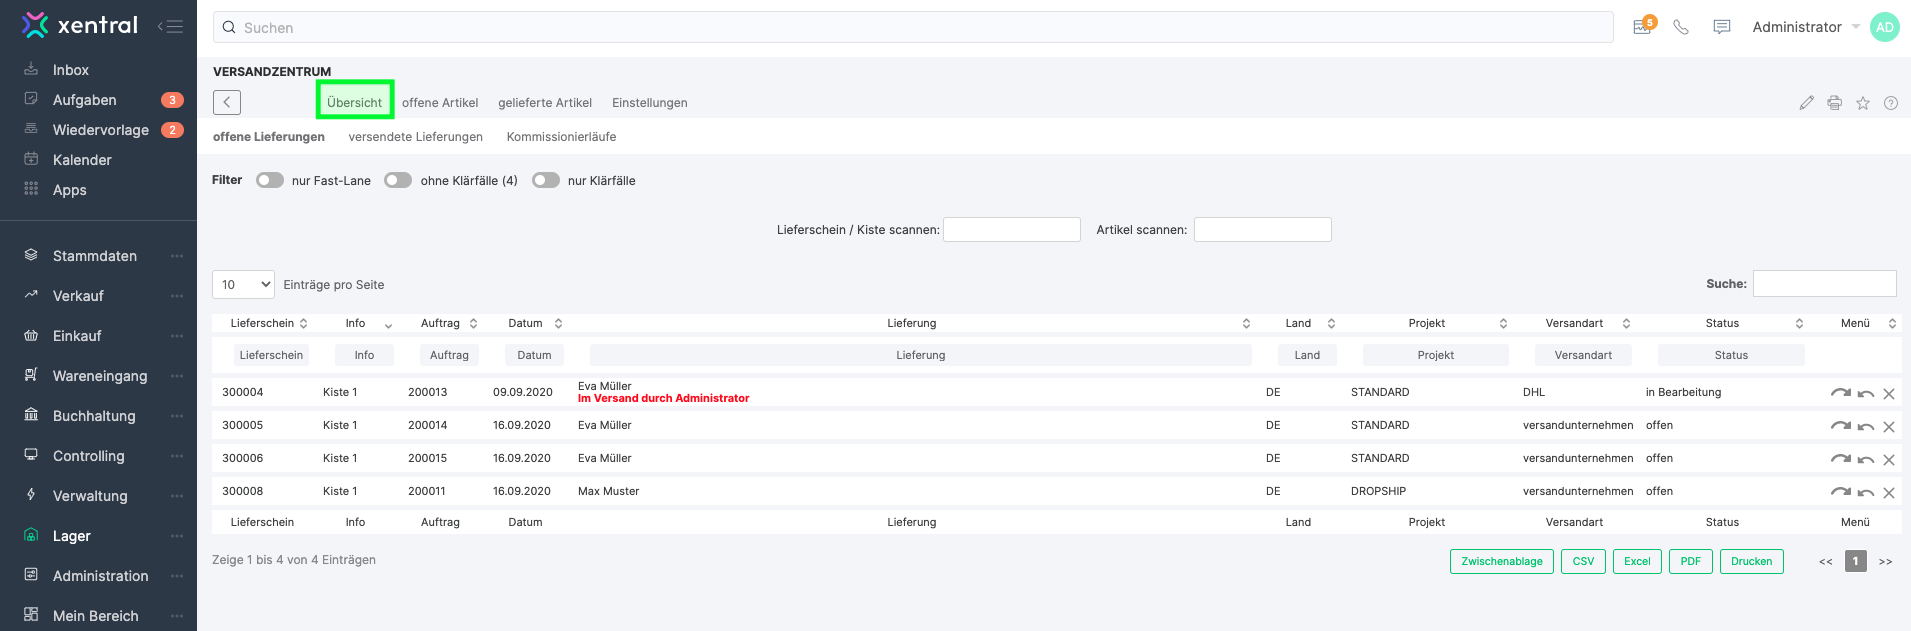The width and height of the screenshot is (1911, 631).
Task: Expand the Administrator user menu
Action: pos(1804,27)
